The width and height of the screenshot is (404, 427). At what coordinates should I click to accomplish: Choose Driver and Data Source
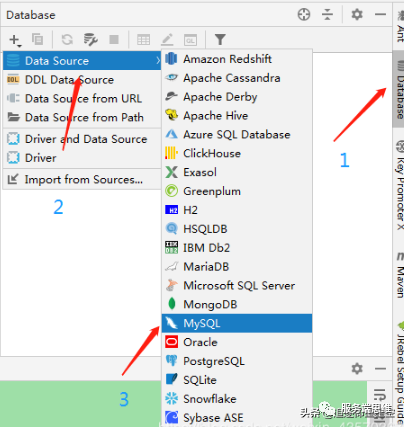pos(82,139)
